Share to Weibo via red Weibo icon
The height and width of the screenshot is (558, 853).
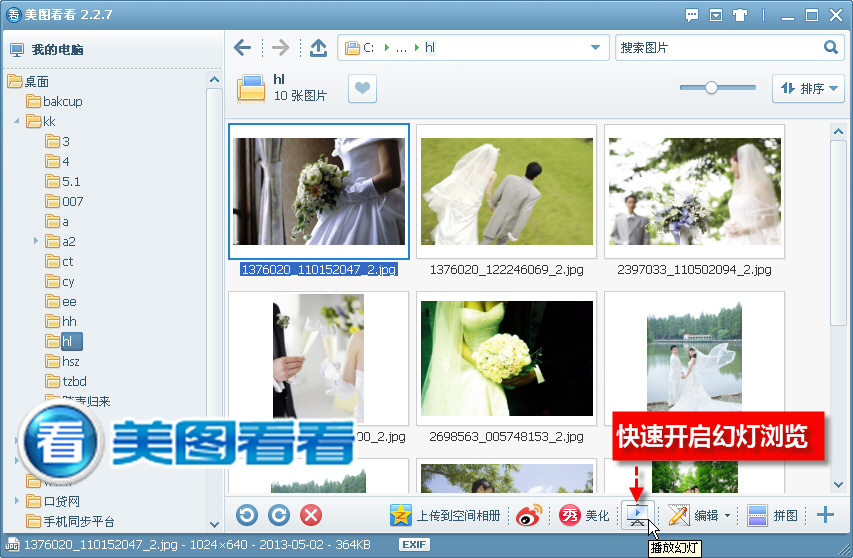[529, 515]
